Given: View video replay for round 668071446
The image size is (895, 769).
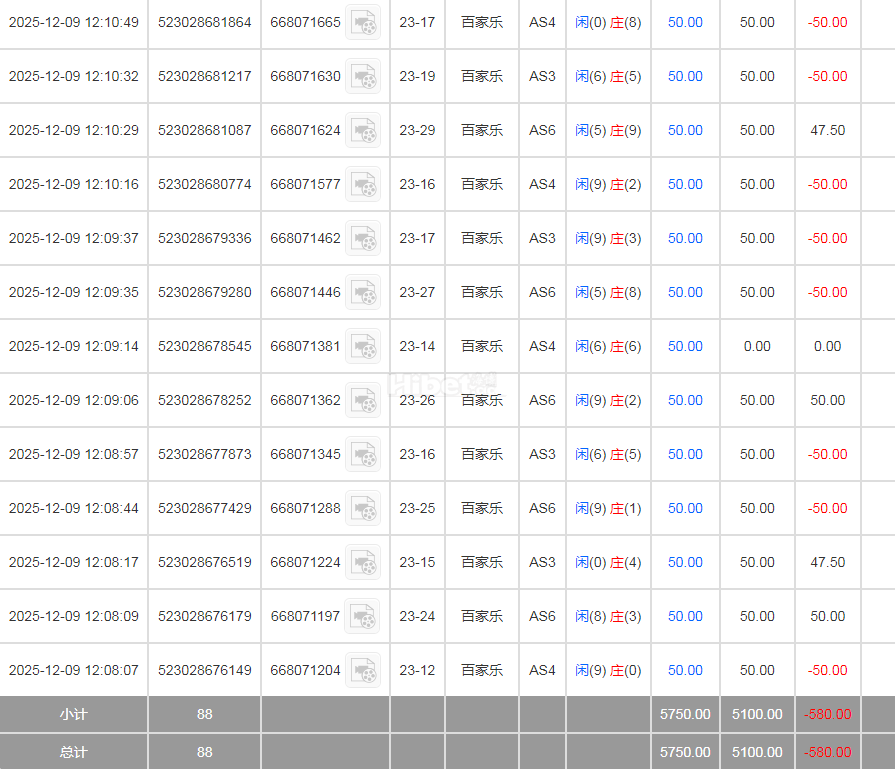Looking at the screenshot, I should (x=363, y=292).
